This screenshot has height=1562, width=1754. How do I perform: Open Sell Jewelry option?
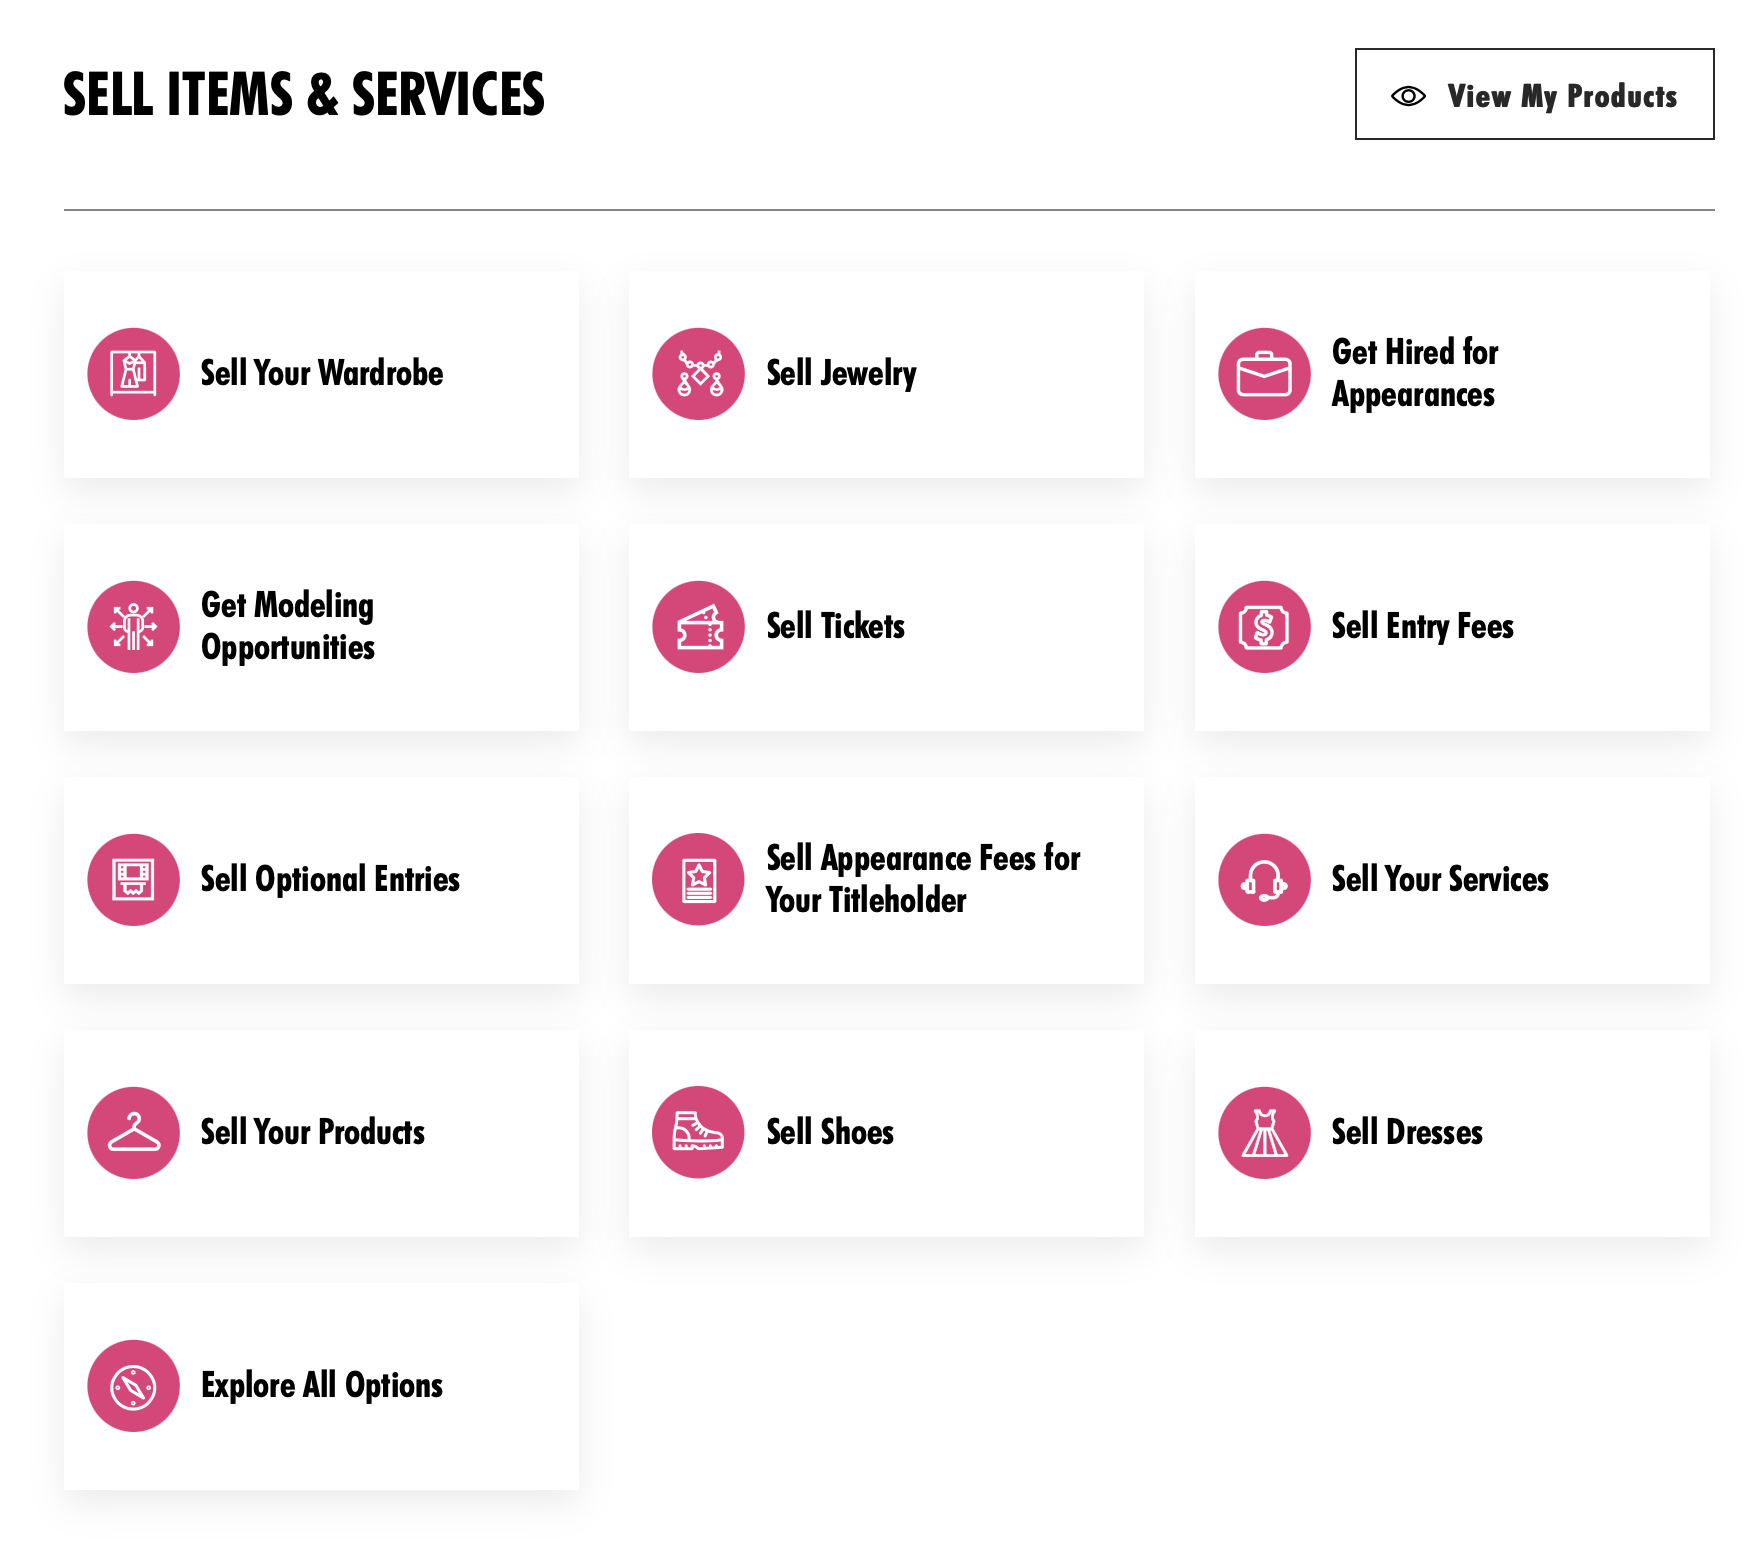coord(886,374)
